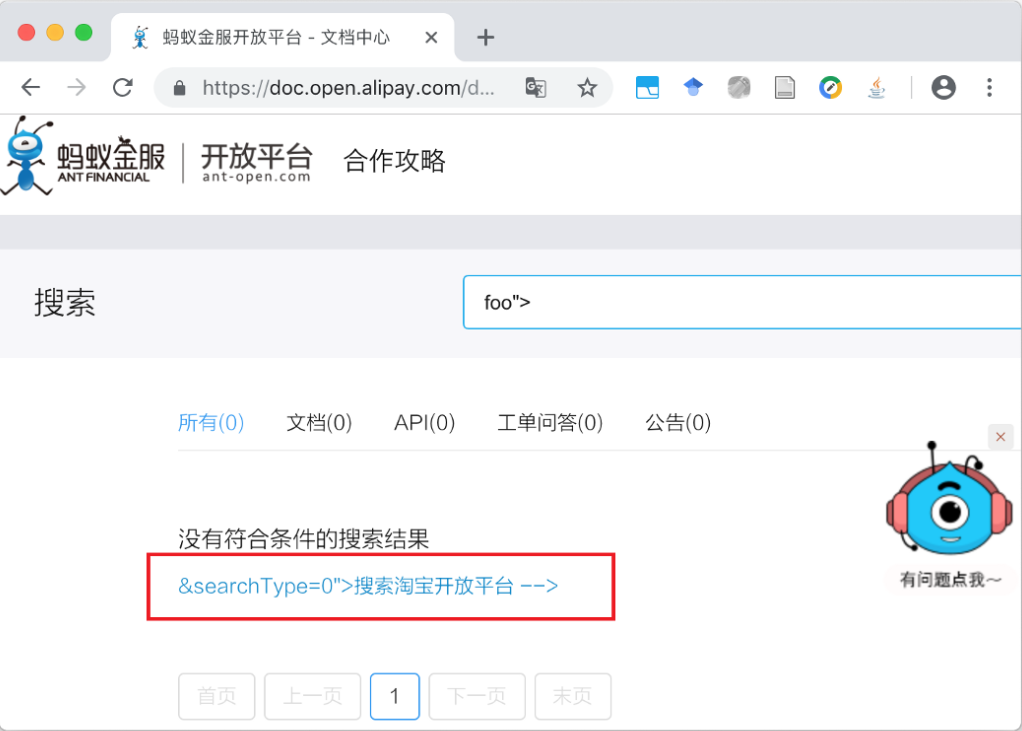
Task: Click the green macOS fullscreen window button
Action: coord(83,33)
